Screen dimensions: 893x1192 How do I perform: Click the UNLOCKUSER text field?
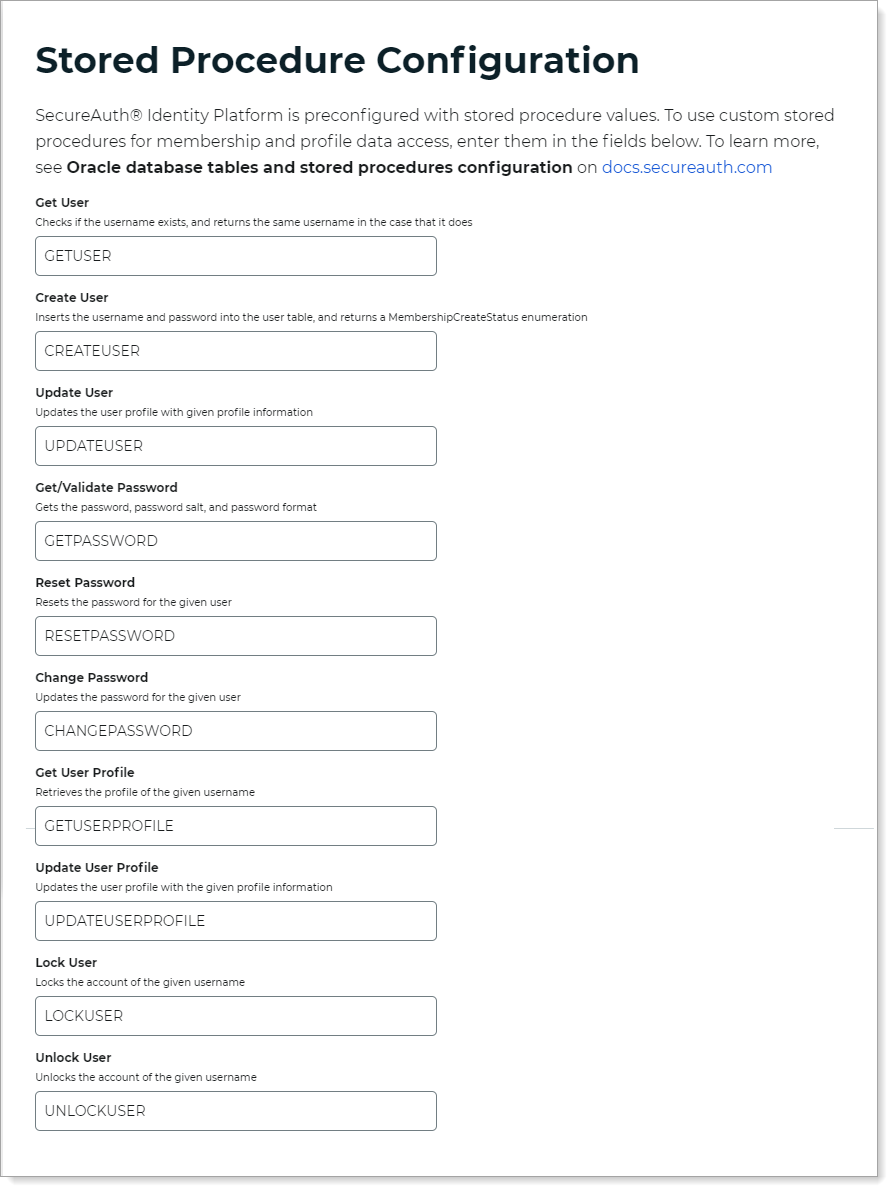(x=236, y=1111)
